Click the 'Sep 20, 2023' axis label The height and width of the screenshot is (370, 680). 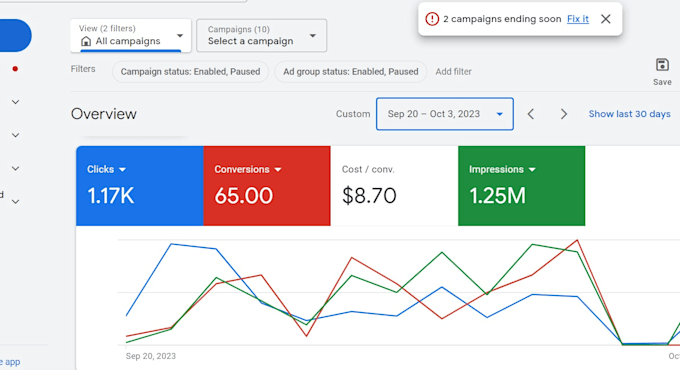(x=150, y=356)
